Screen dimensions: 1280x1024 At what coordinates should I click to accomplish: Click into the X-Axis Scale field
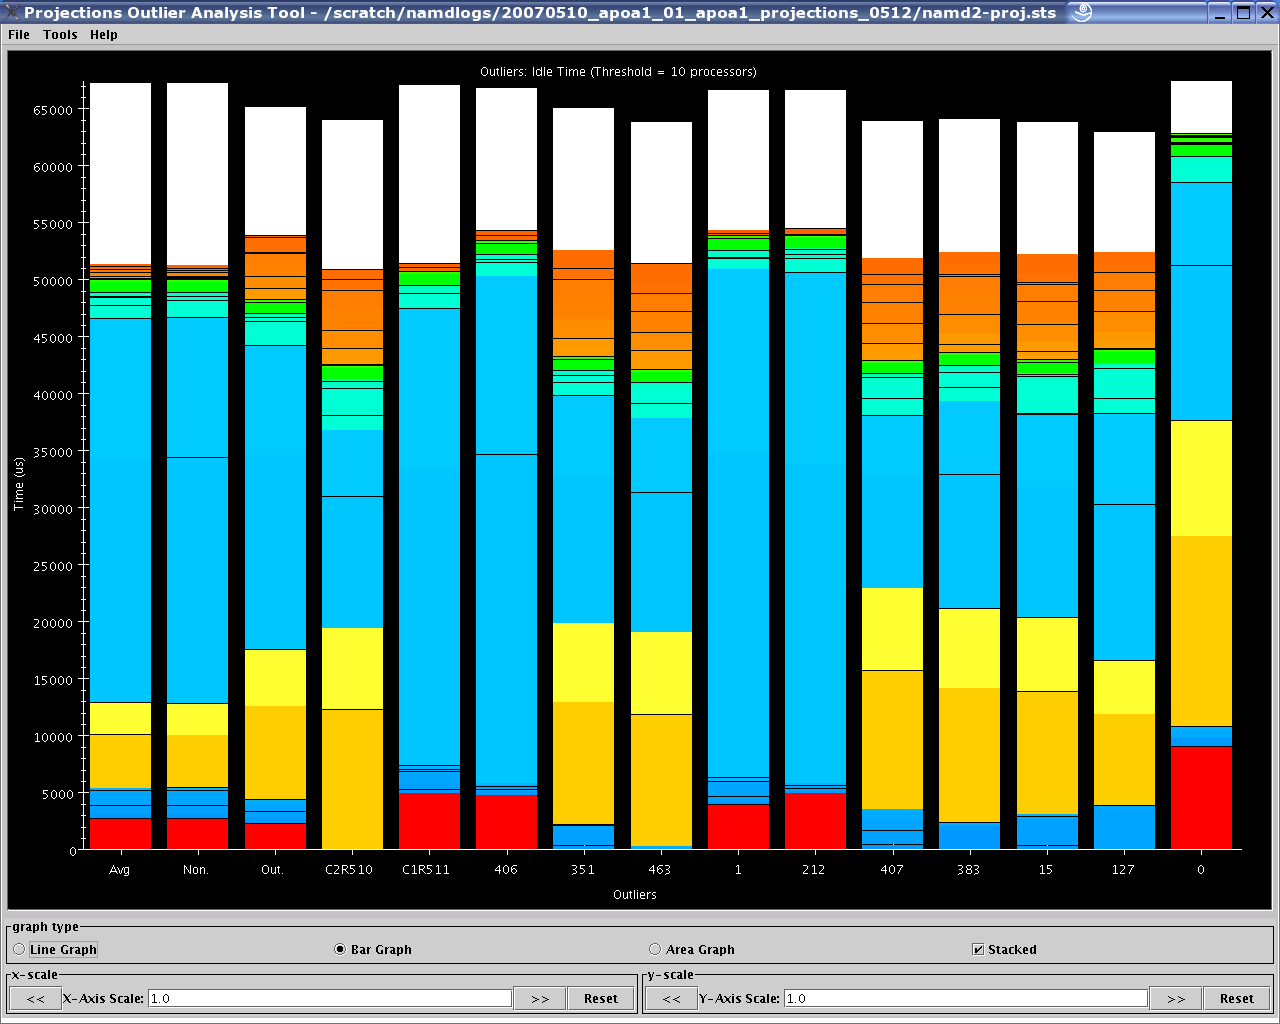coord(330,998)
